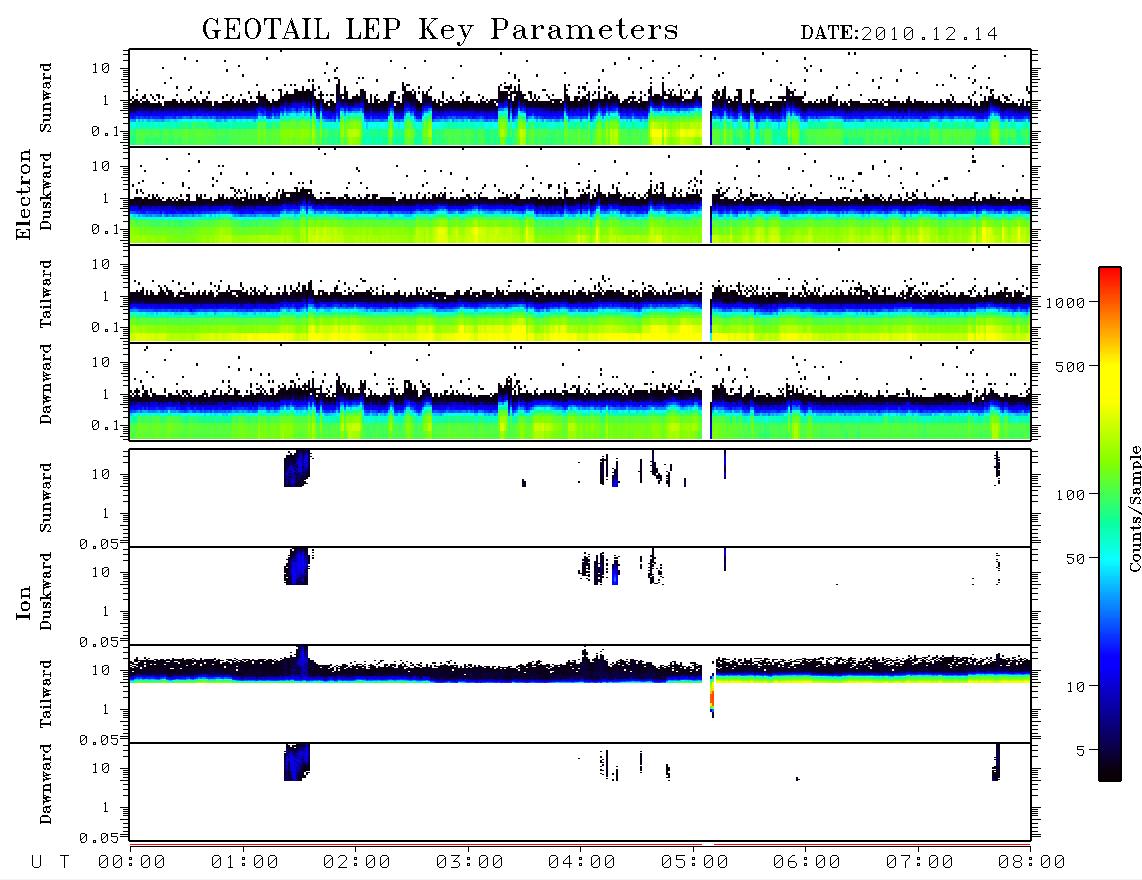Select the Electron 'Sunward' panel label
The image size is (1142, 880).
pos(46,98)
